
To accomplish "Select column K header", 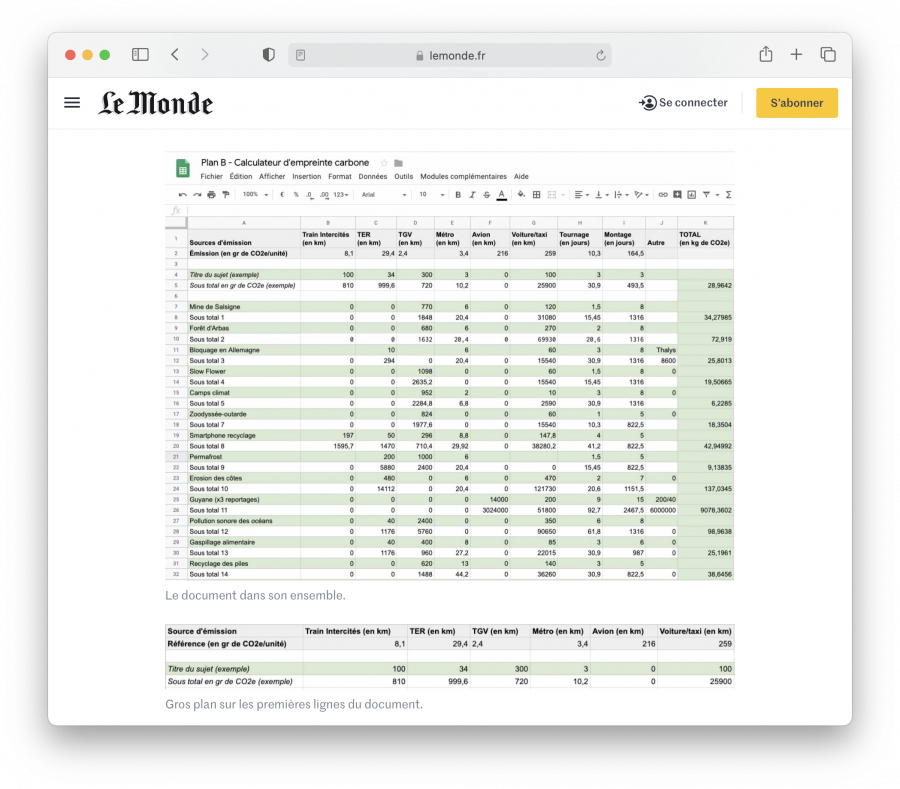I will tap(705, 223).
